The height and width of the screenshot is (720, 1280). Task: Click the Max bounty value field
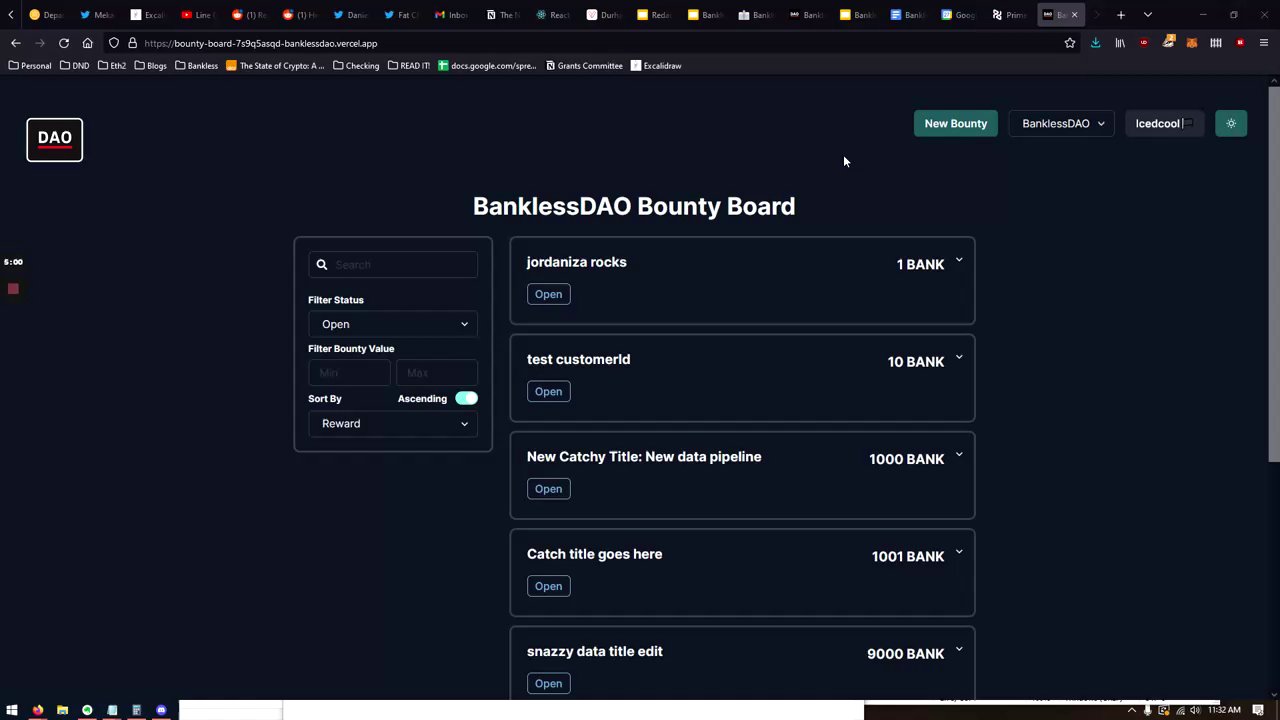pyautogui.click(x=437, y=373)
